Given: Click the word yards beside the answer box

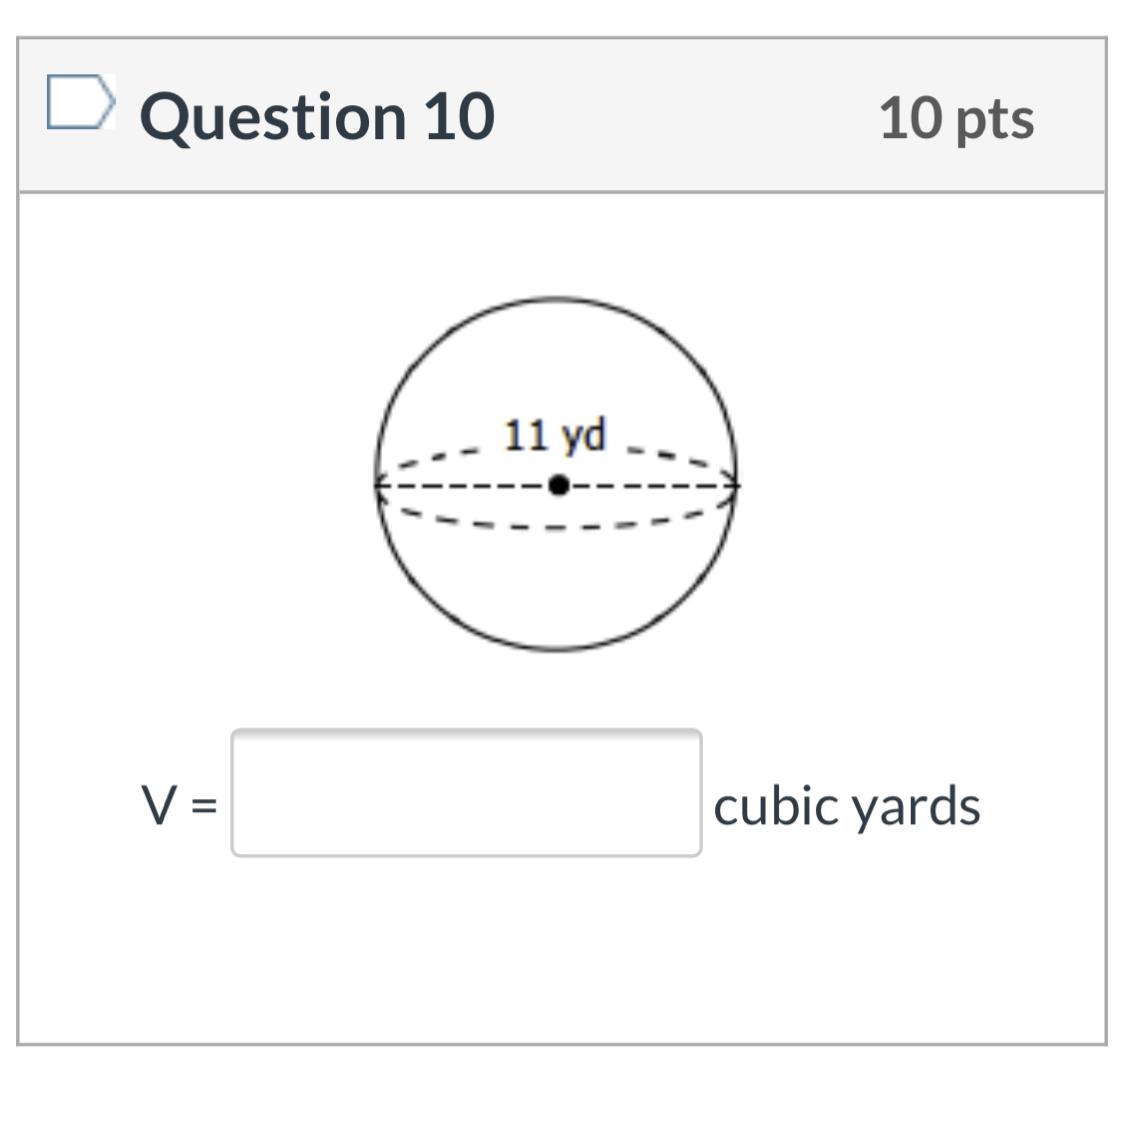Looking at the screenshot, I should coord(917,807).
